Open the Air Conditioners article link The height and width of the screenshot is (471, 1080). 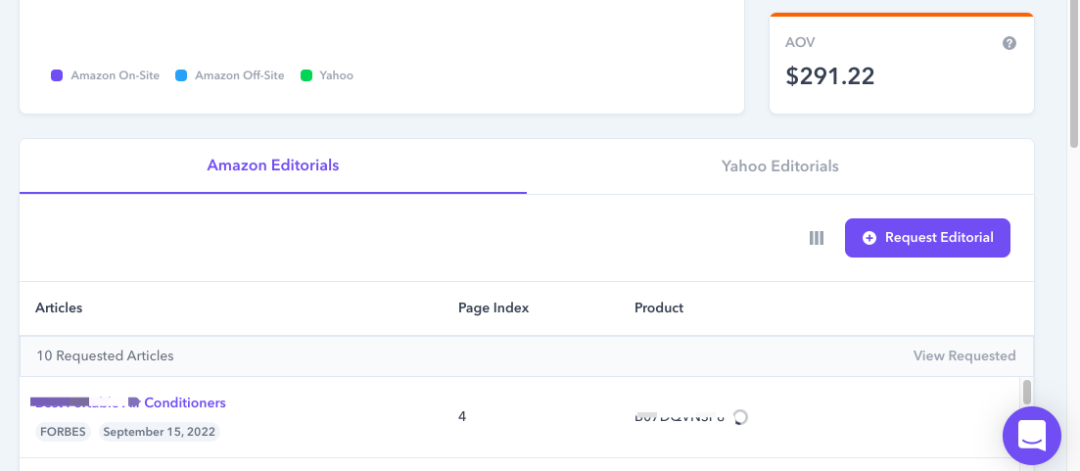[x=130, y=402]
